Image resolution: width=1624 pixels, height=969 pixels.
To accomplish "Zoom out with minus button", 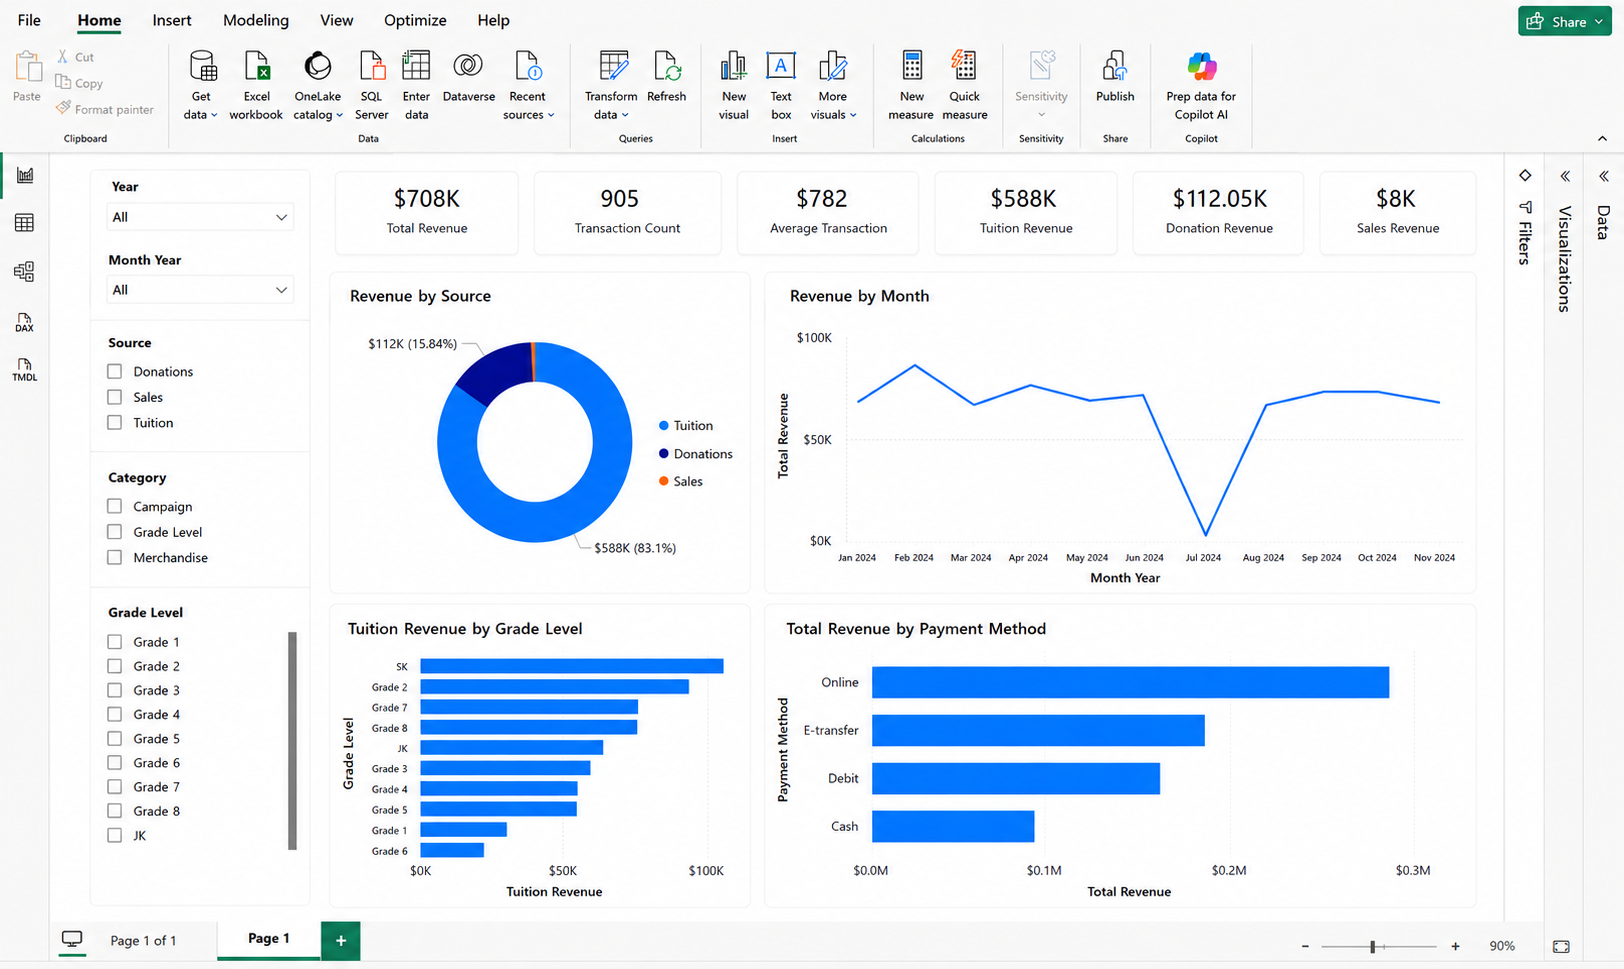I will [x=1305, y=946].
